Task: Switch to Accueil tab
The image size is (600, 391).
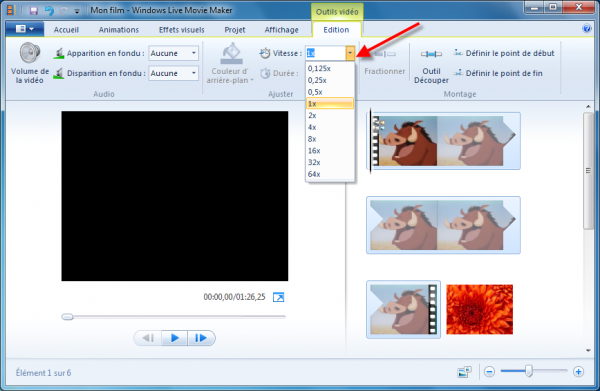Action: (x=66, y=30)
